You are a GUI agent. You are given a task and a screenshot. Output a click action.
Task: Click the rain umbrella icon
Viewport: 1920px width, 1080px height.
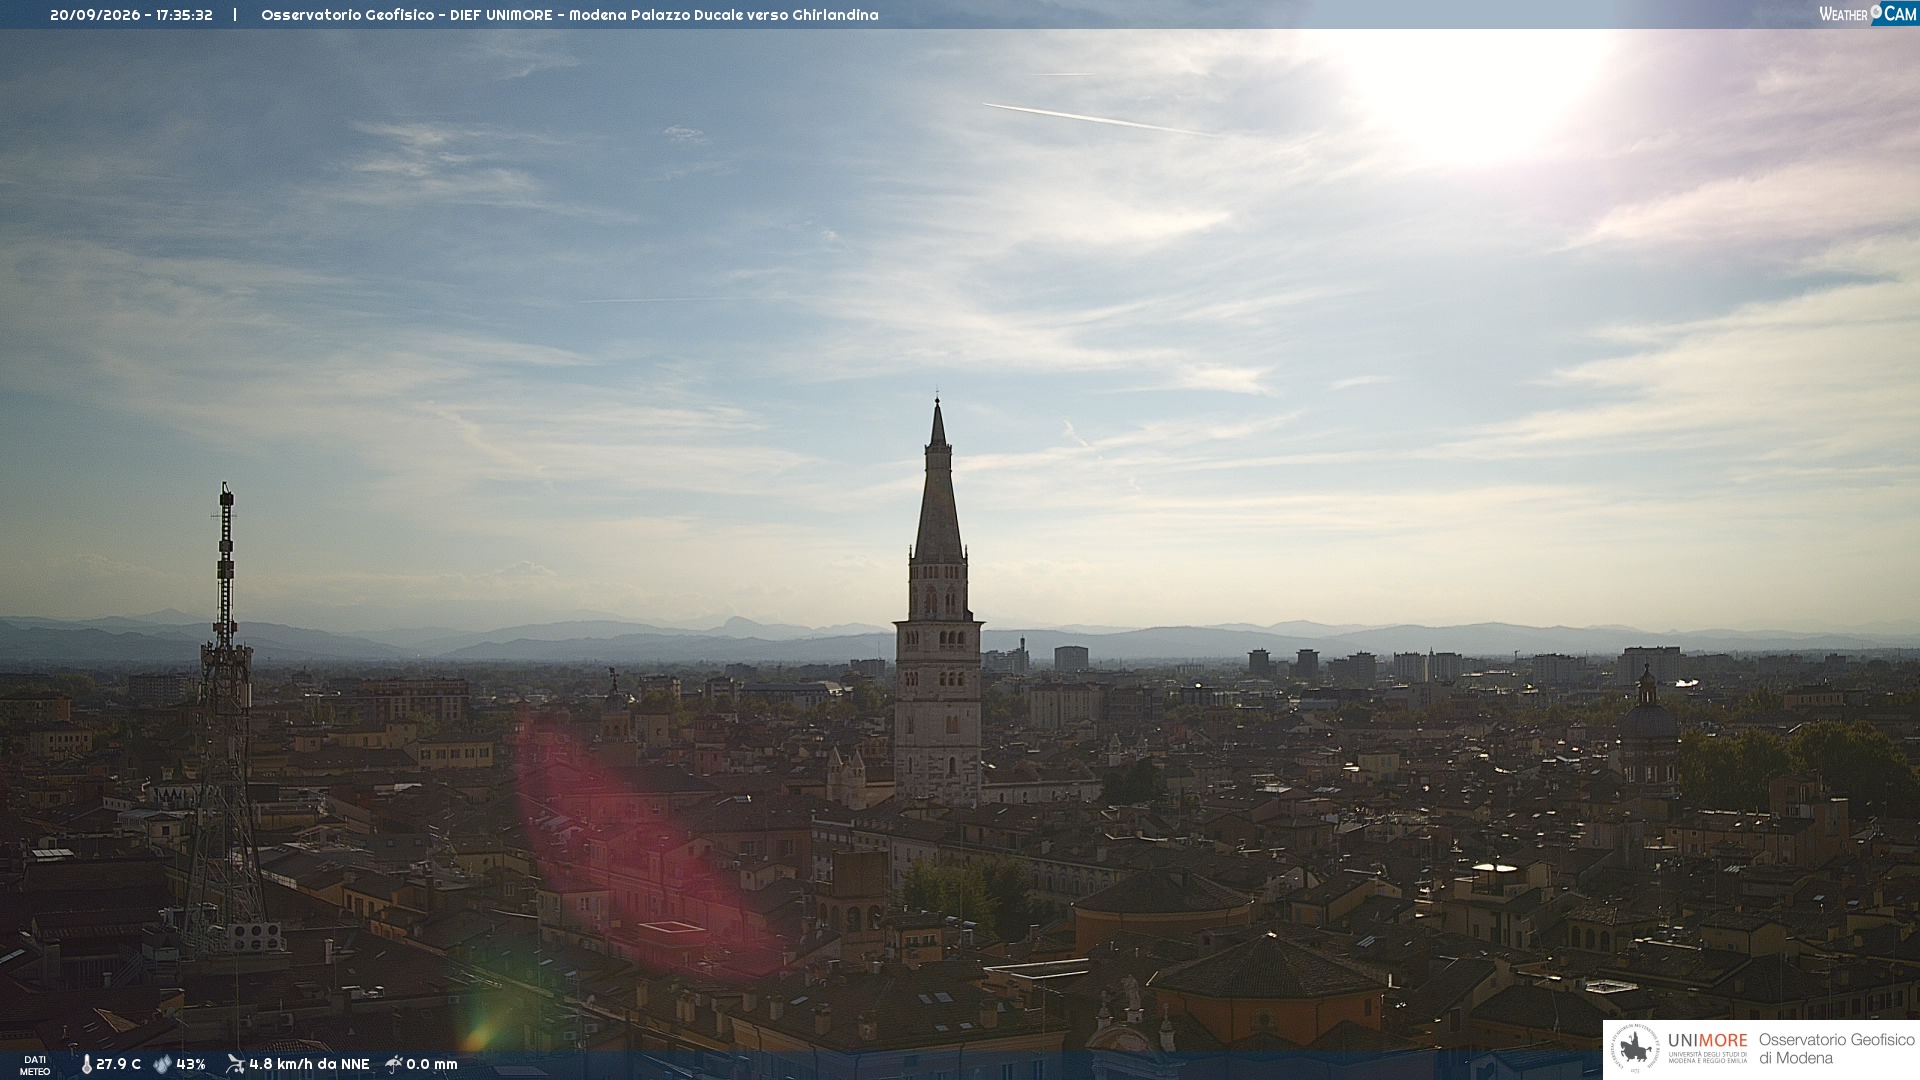point(394,1064)
